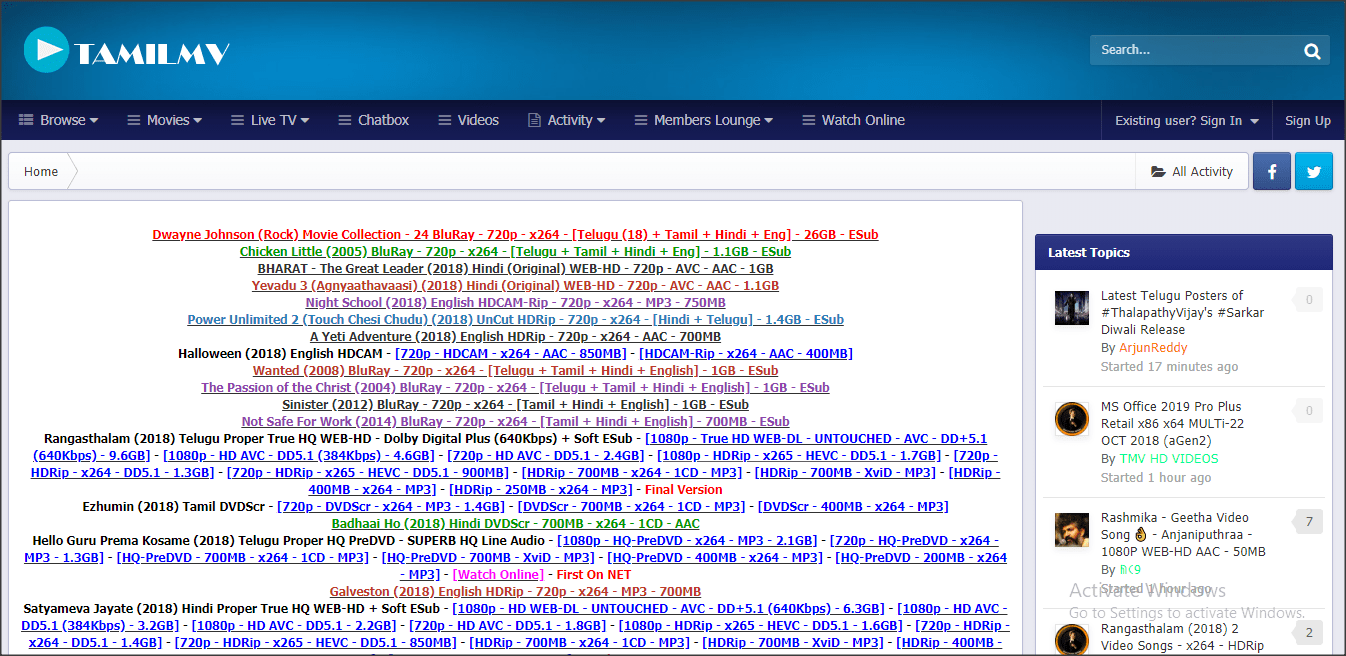Image resolution: width=1346 pixels, height=656 pixels.
Task: Open the Activity menu dropdown
Action: pos(567,120)
